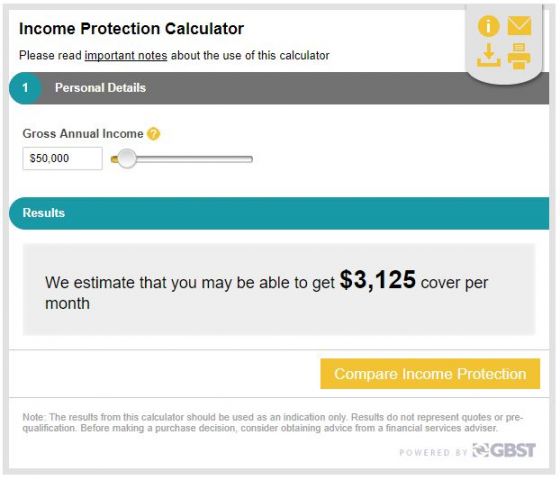Click the step 1 circle badge
The width and height of the screenshot is (560, 480).
25,88
